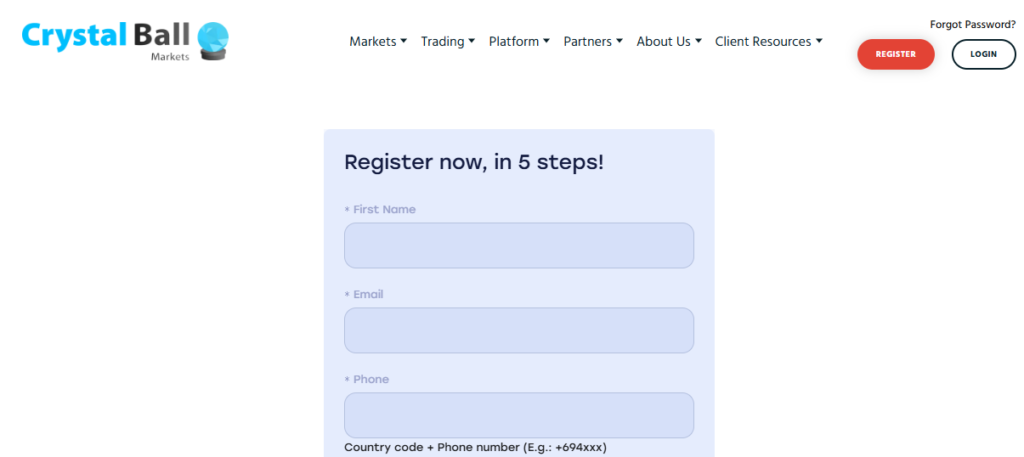This screenshot has height=457, width=1024.
Task: Expand the About Us dropdown arrow
Action: point(698,41)
